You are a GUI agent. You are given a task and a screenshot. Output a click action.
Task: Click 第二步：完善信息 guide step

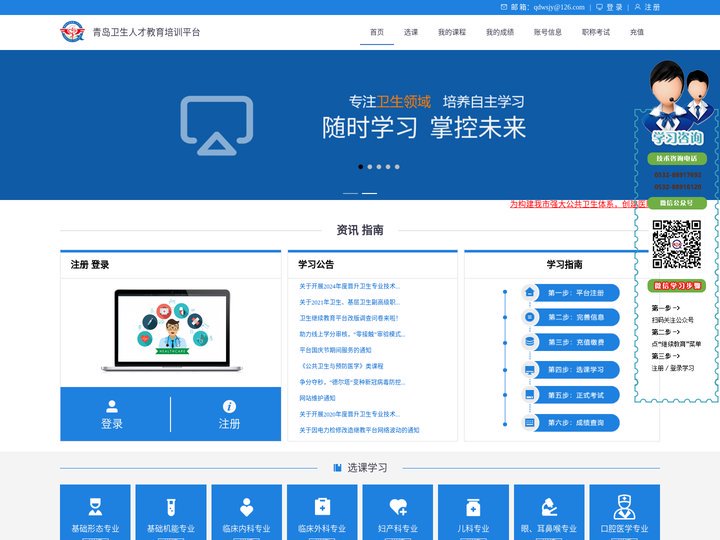tap(576, 317)
